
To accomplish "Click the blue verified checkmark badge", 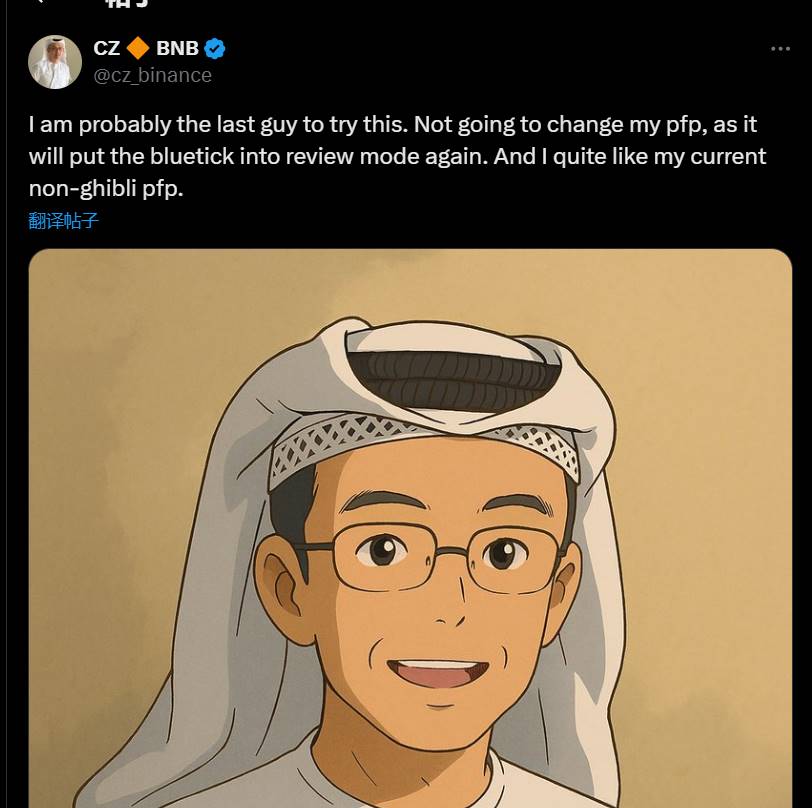I will (x=215, y=49).
